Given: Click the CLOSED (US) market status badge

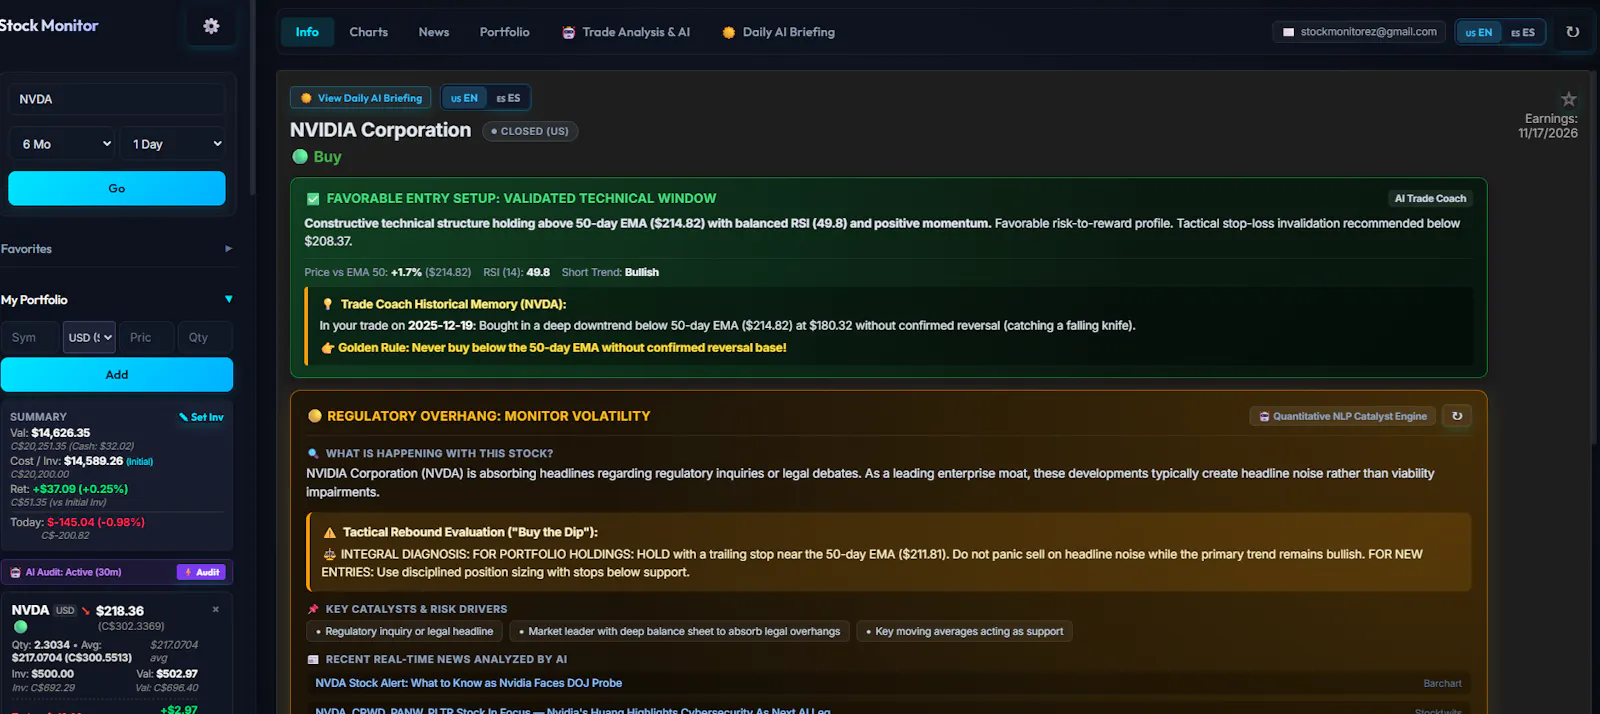Looking at the screenshot, I should pos(530,131).
